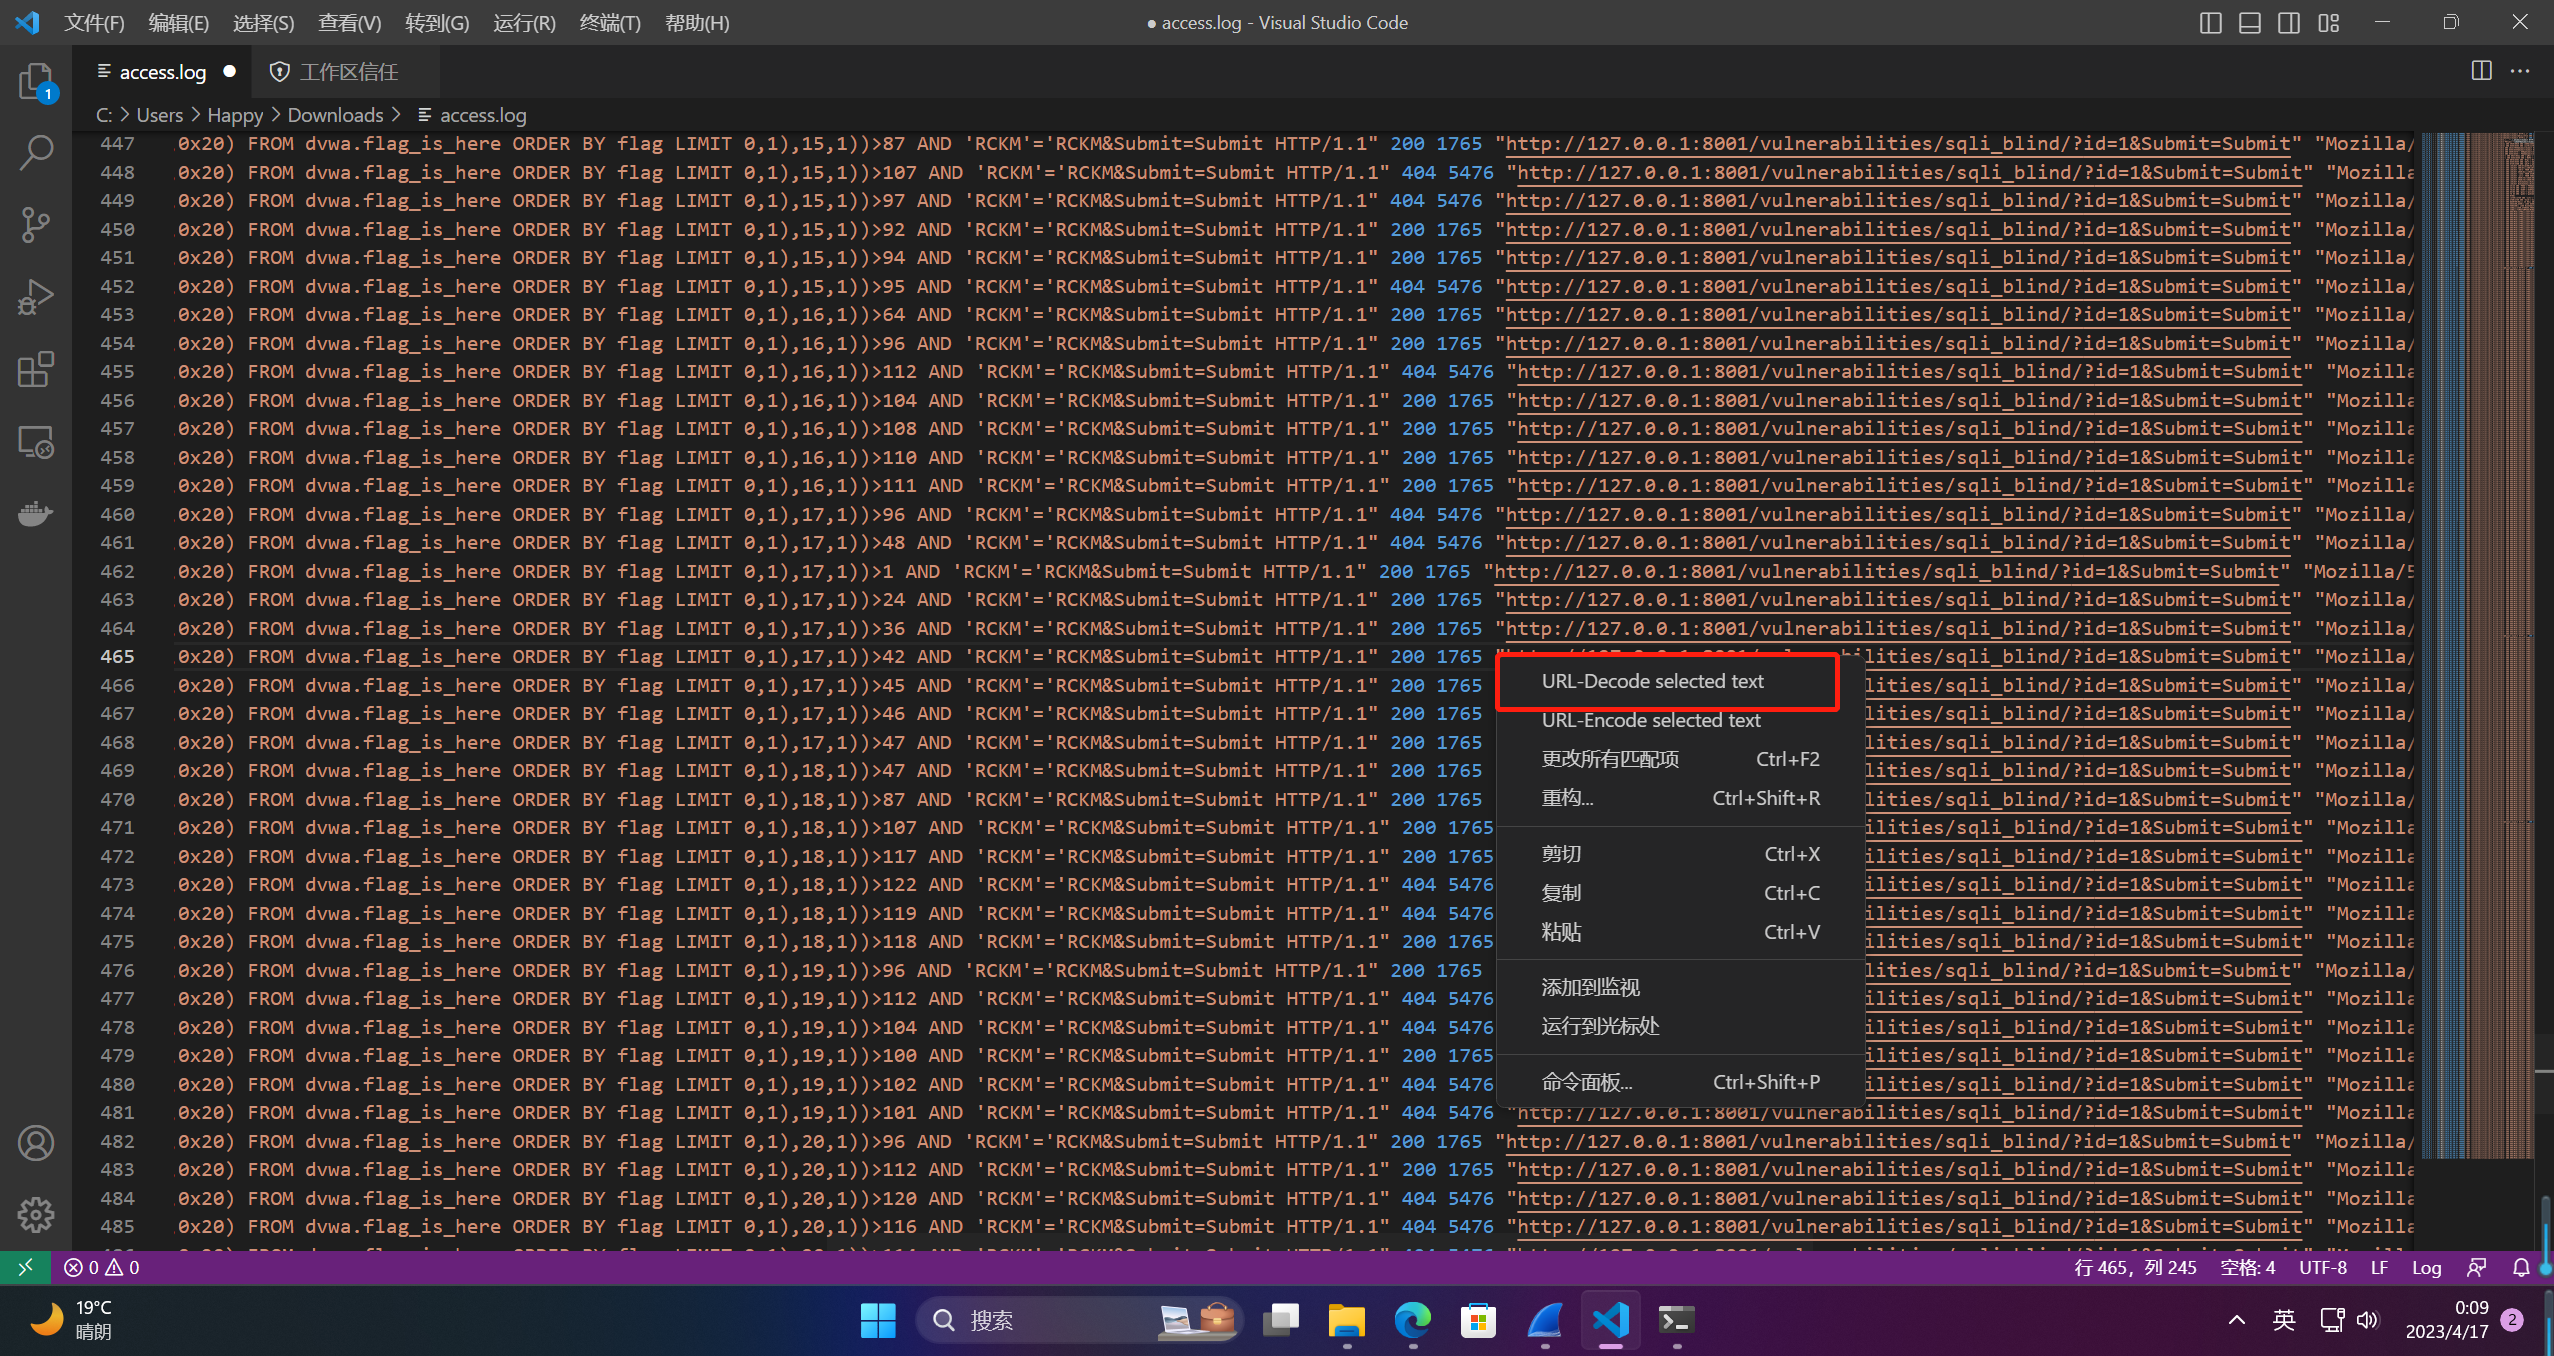Select 添加到监视 in context menu
The width and height of the screenshot is (2554, 1356).
1680,987
